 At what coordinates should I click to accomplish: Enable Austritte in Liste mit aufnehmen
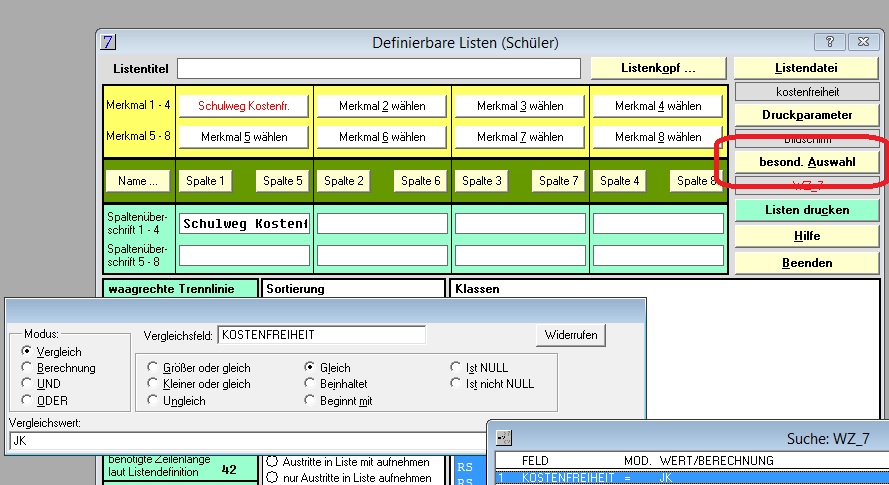(x=272, y=461)
